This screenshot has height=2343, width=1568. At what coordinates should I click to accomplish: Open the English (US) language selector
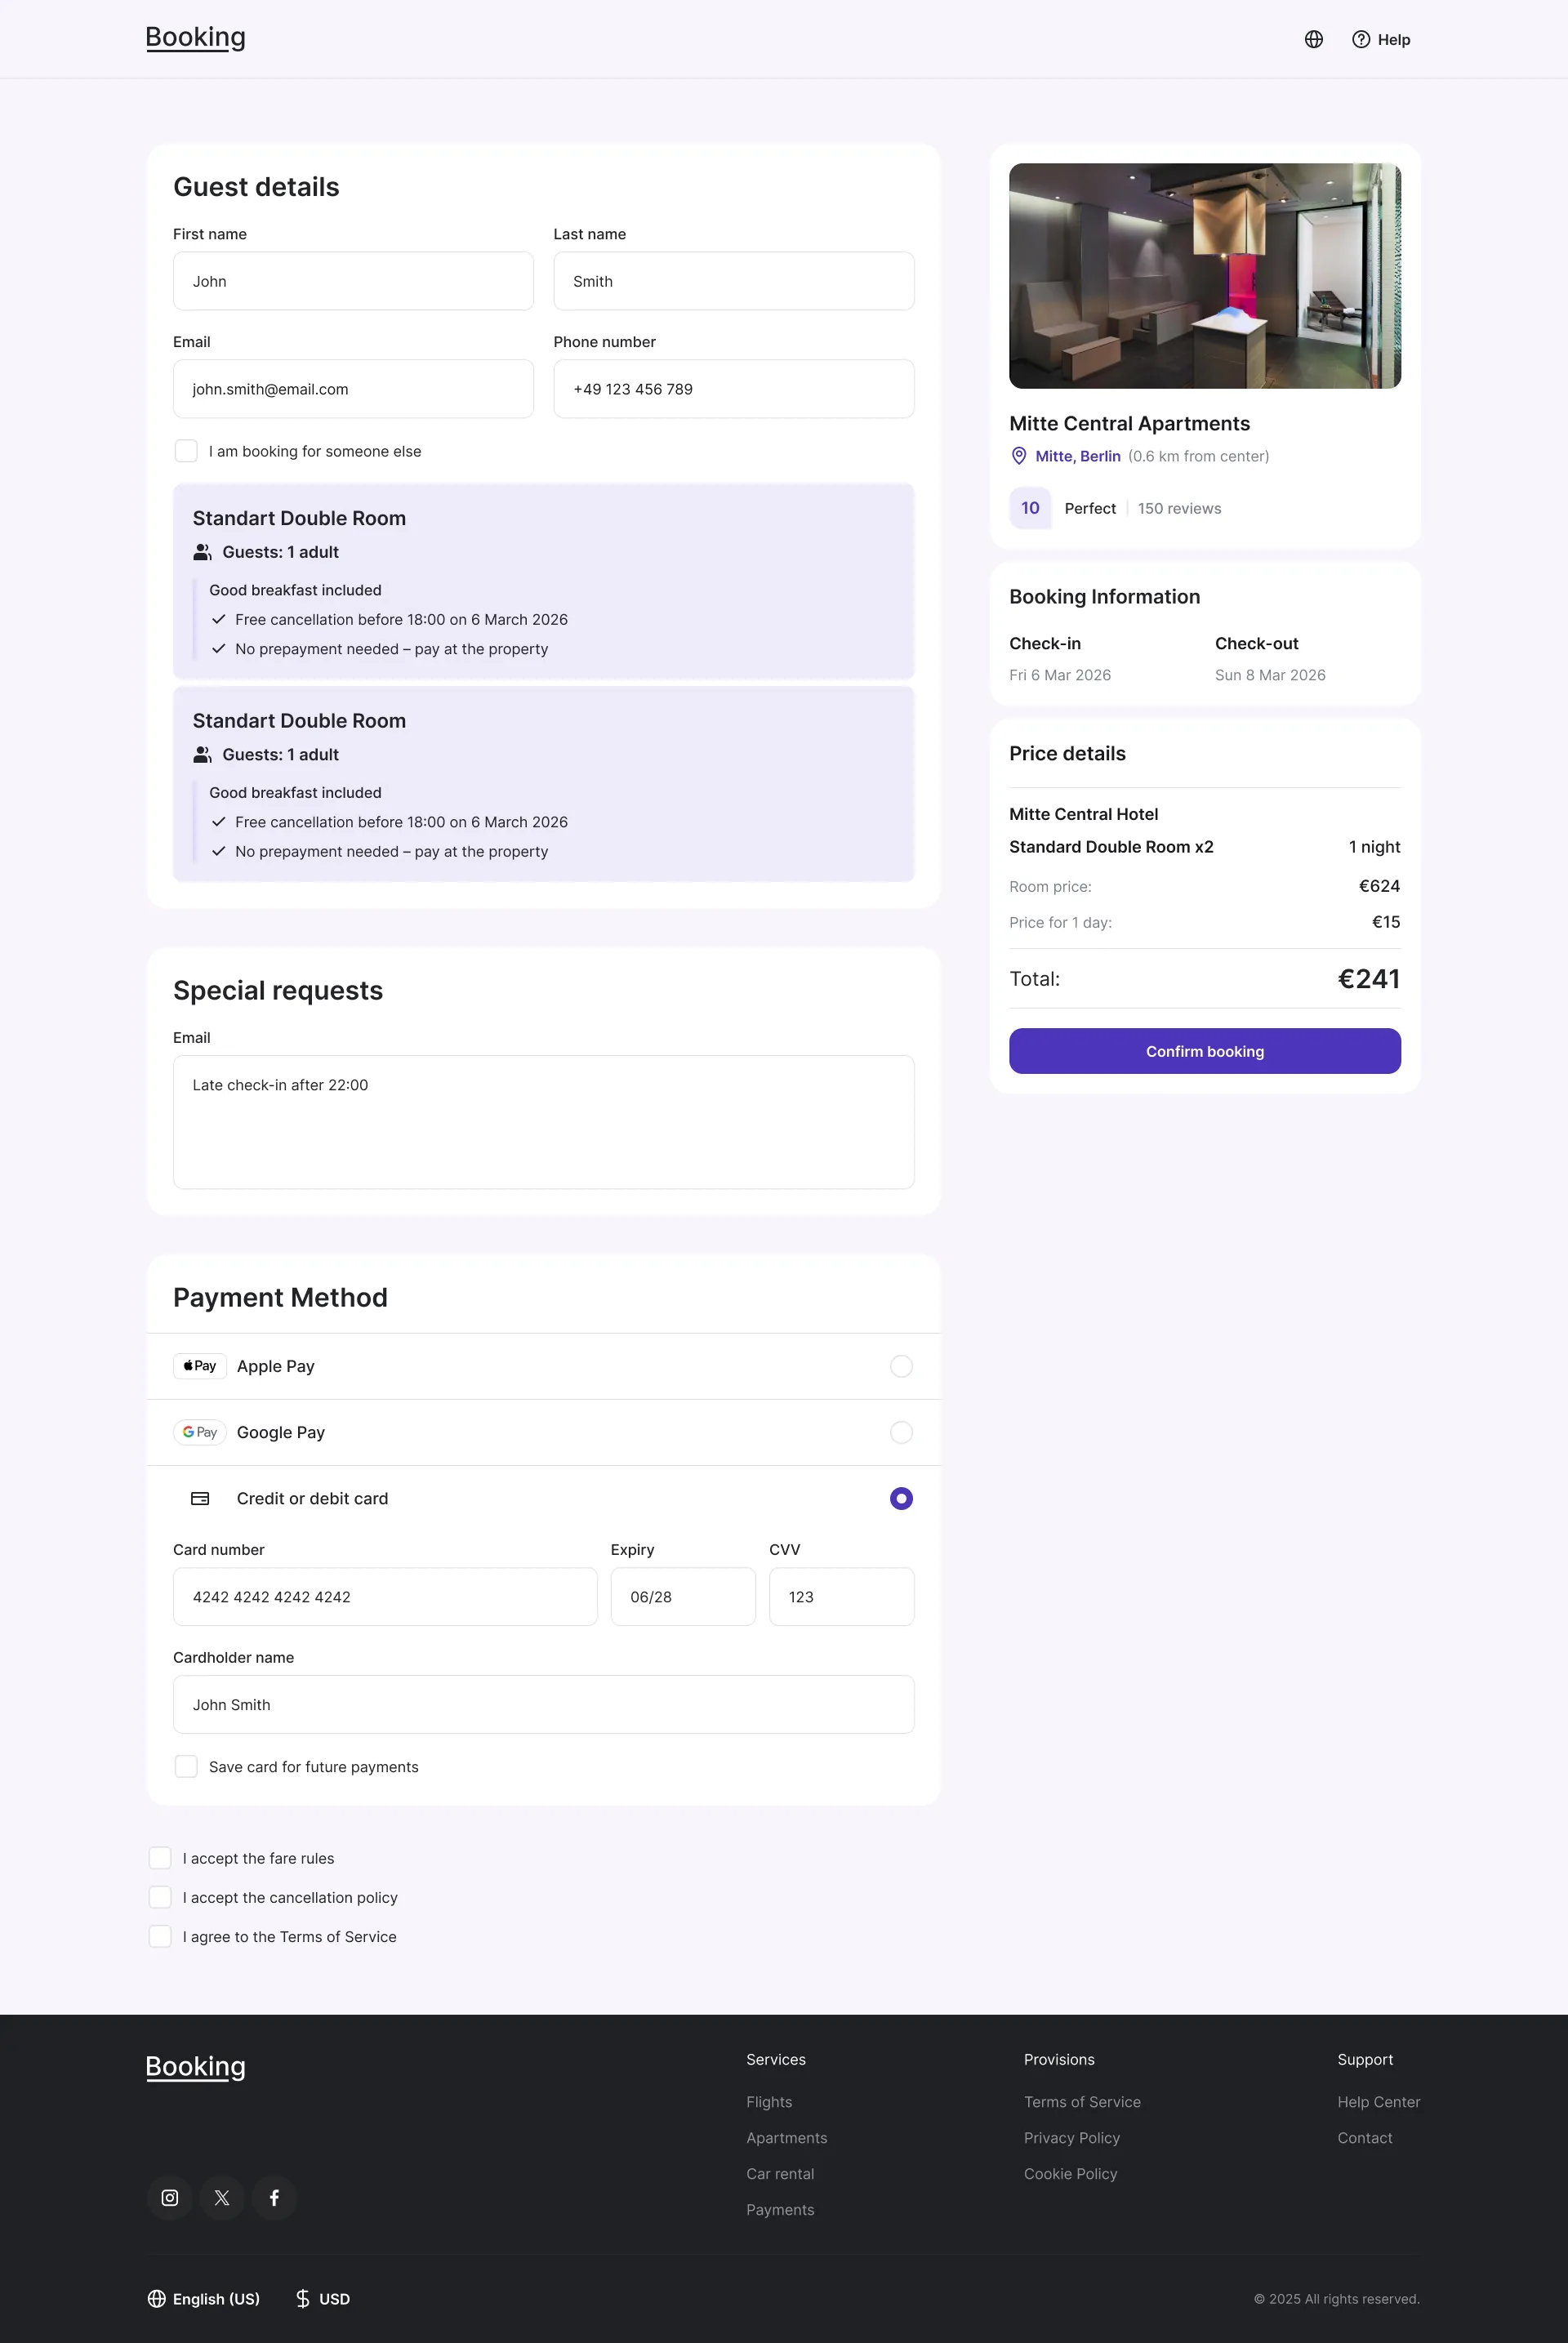[204, 2299]
